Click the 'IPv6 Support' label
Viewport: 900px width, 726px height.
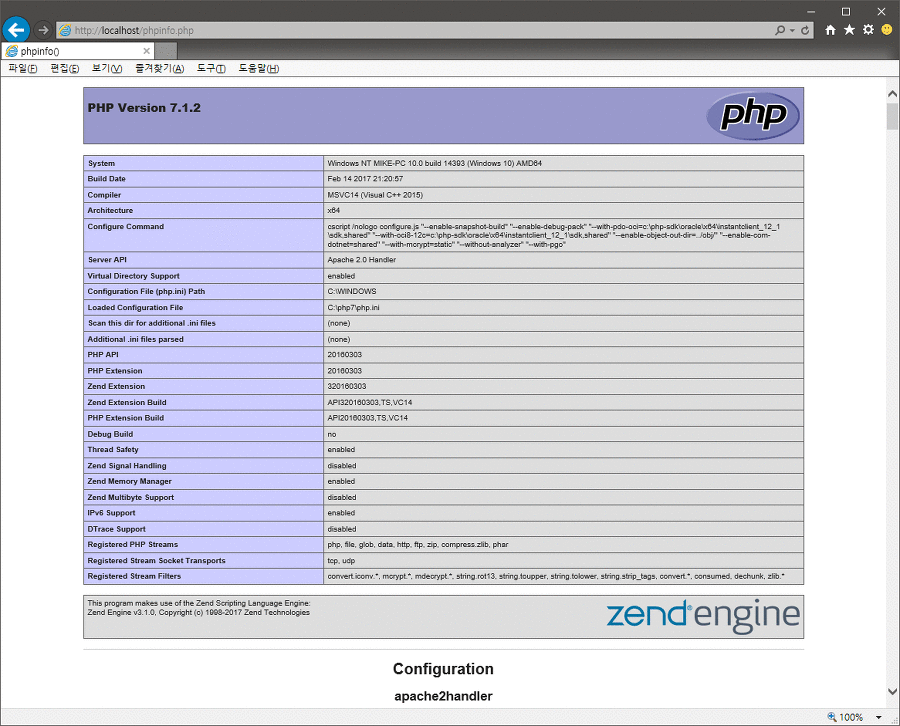coord(111,513)
